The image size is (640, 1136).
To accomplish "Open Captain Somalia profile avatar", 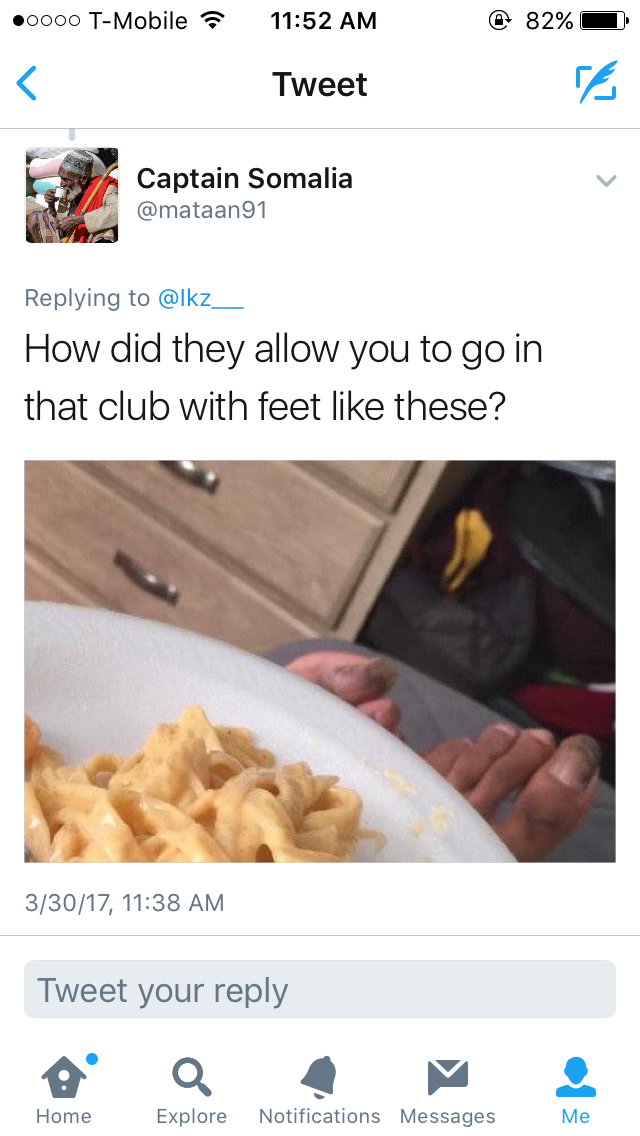I will point(72,195).
